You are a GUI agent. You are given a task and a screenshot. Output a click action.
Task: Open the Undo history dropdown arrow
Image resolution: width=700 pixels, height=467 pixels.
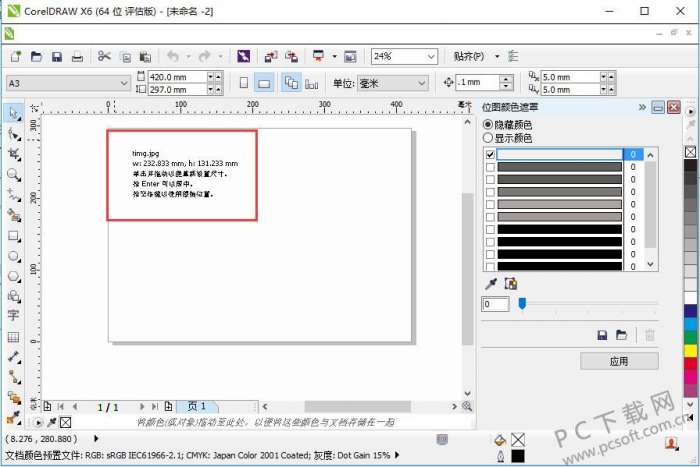pyautogui.click(x=188, y=57)
